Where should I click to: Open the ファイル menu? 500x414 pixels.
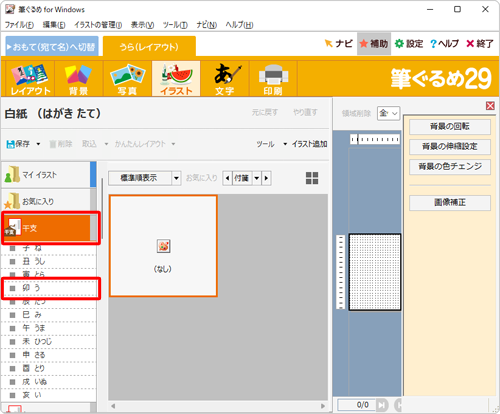click(19, 25)
